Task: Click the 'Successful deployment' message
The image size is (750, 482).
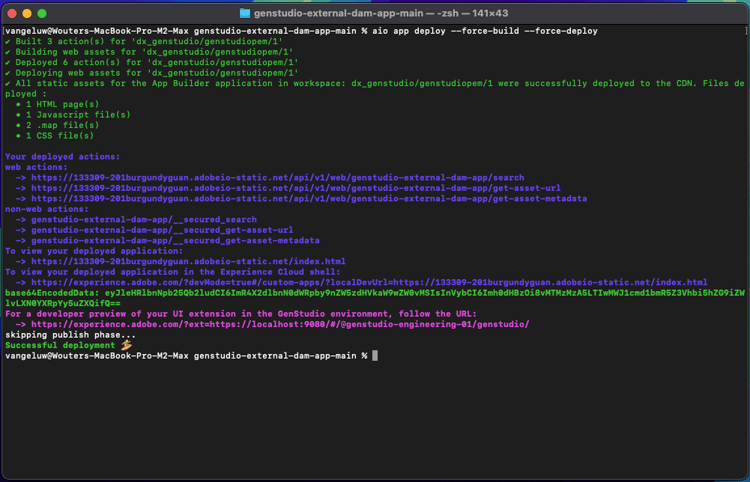Action: (60, 345)
